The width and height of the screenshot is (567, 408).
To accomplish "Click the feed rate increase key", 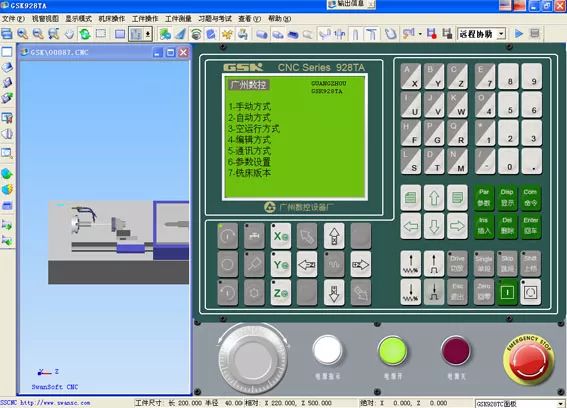I will (411, 264).
